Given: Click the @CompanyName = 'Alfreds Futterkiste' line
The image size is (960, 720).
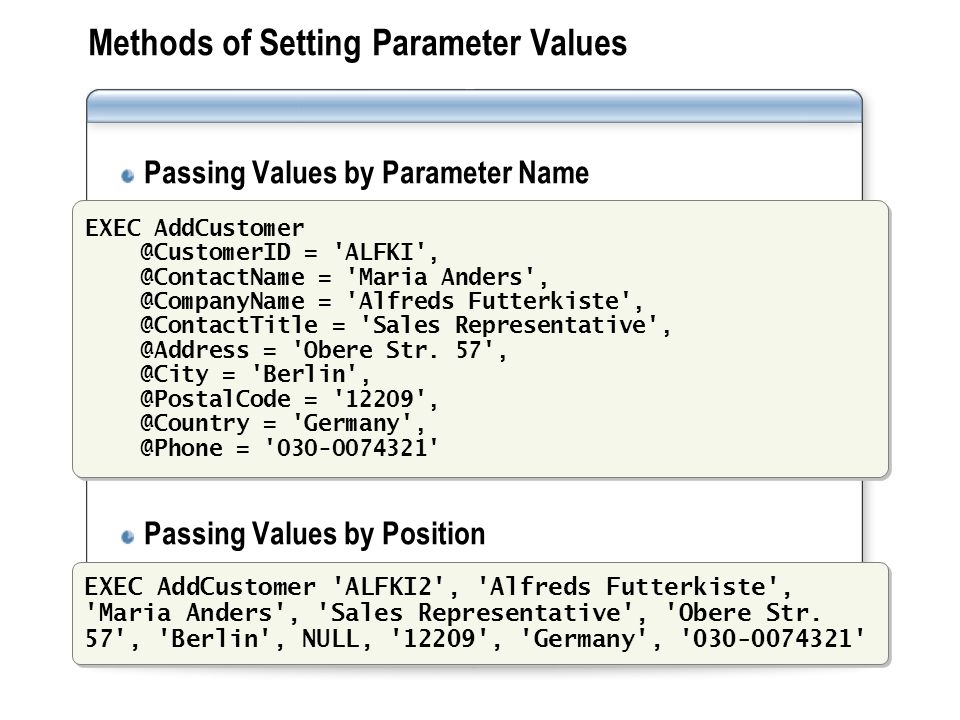Looking at the screenshot, I should tap(392, 301).
